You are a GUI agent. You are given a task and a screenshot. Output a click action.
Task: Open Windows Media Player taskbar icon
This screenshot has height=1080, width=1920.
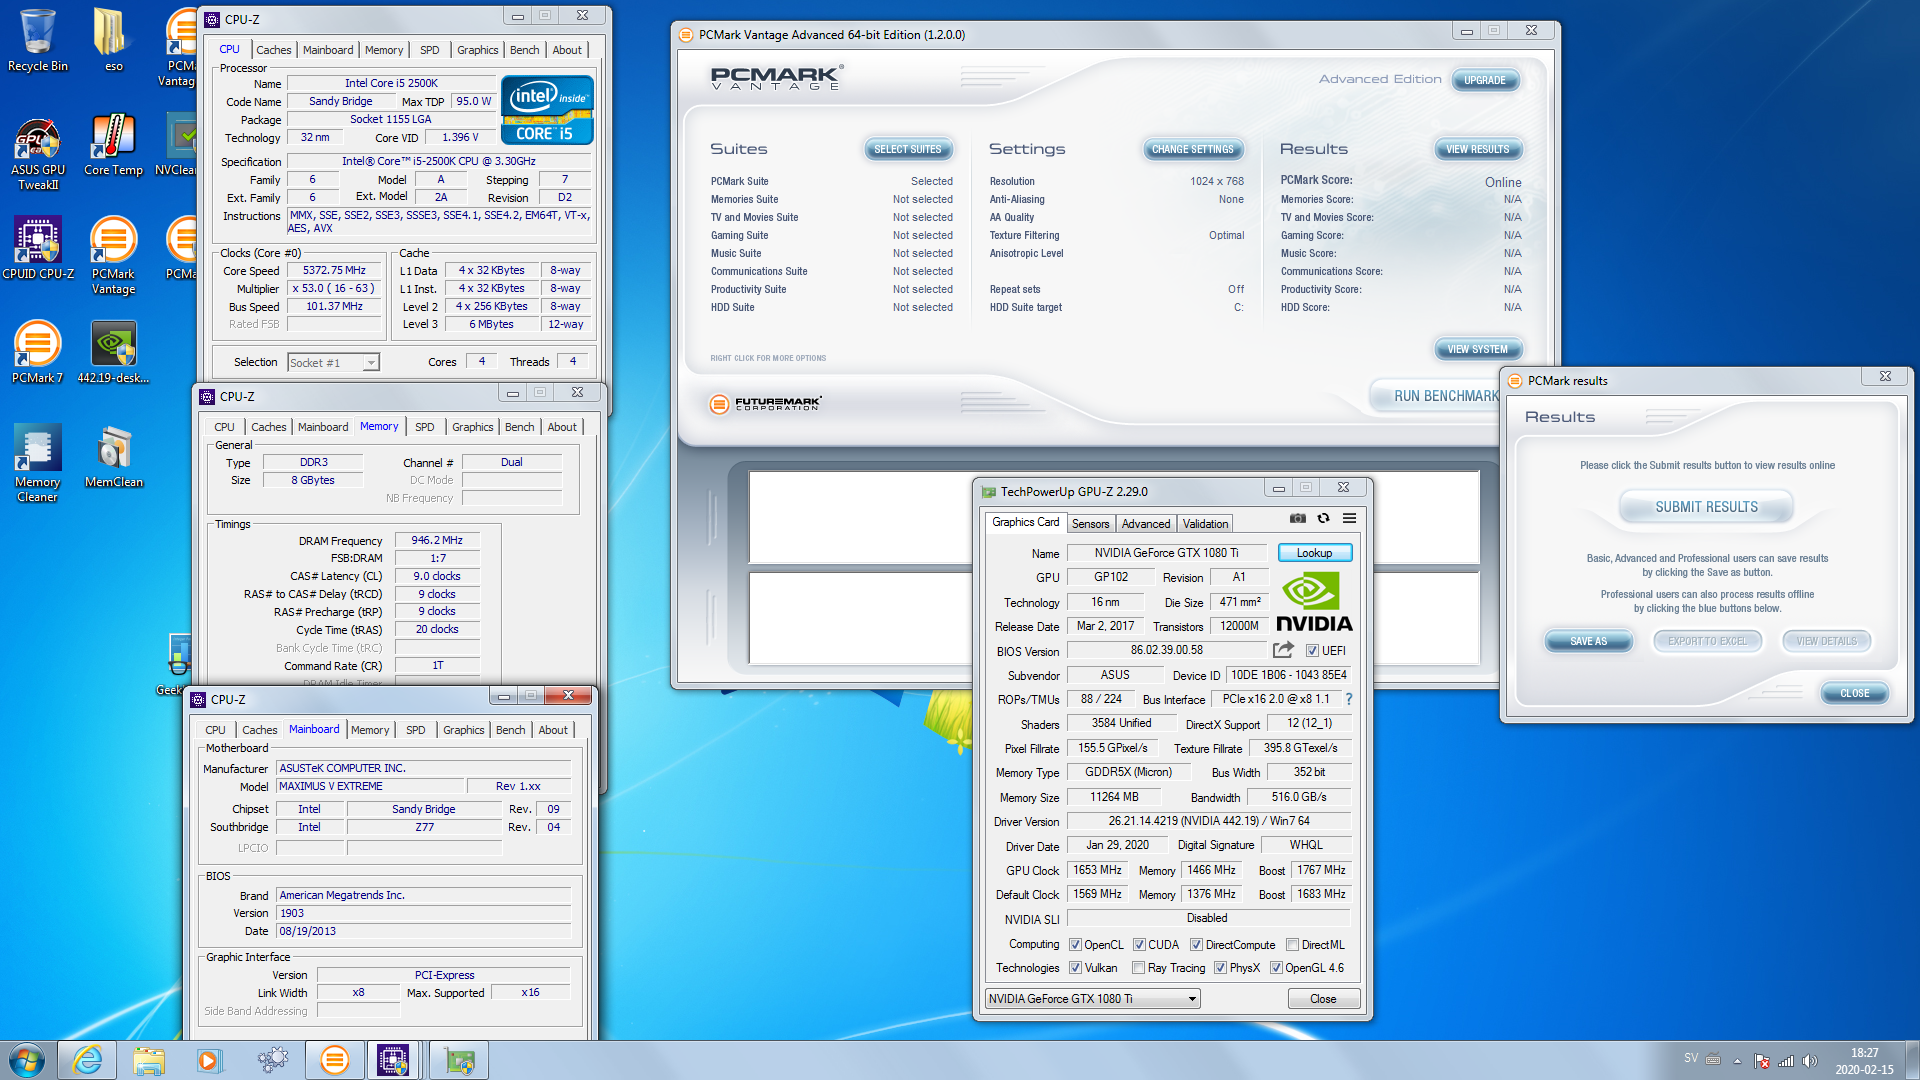pyautogui.click(x=209, y=1060)
